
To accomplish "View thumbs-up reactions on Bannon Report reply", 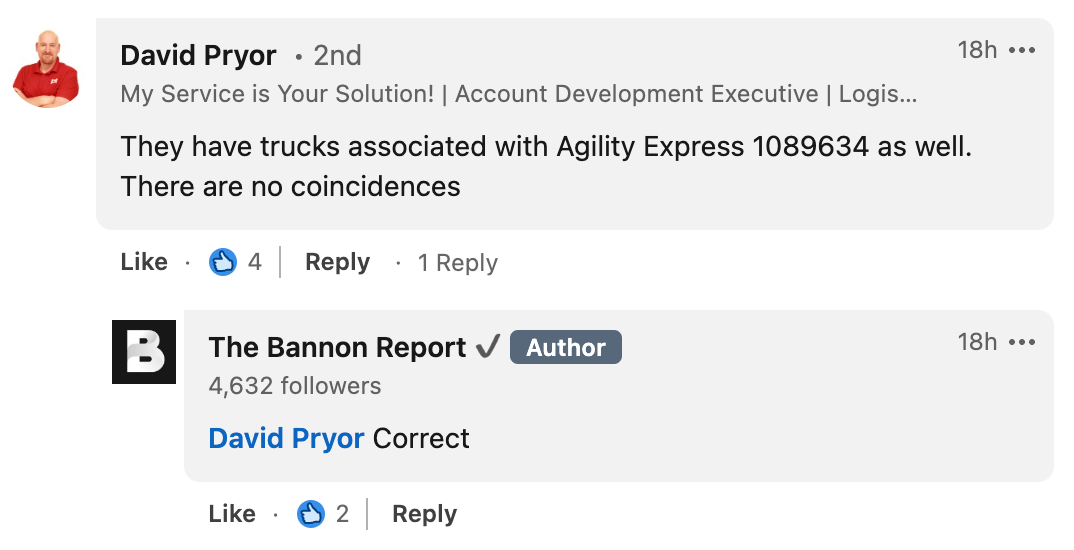I will 310,514.
